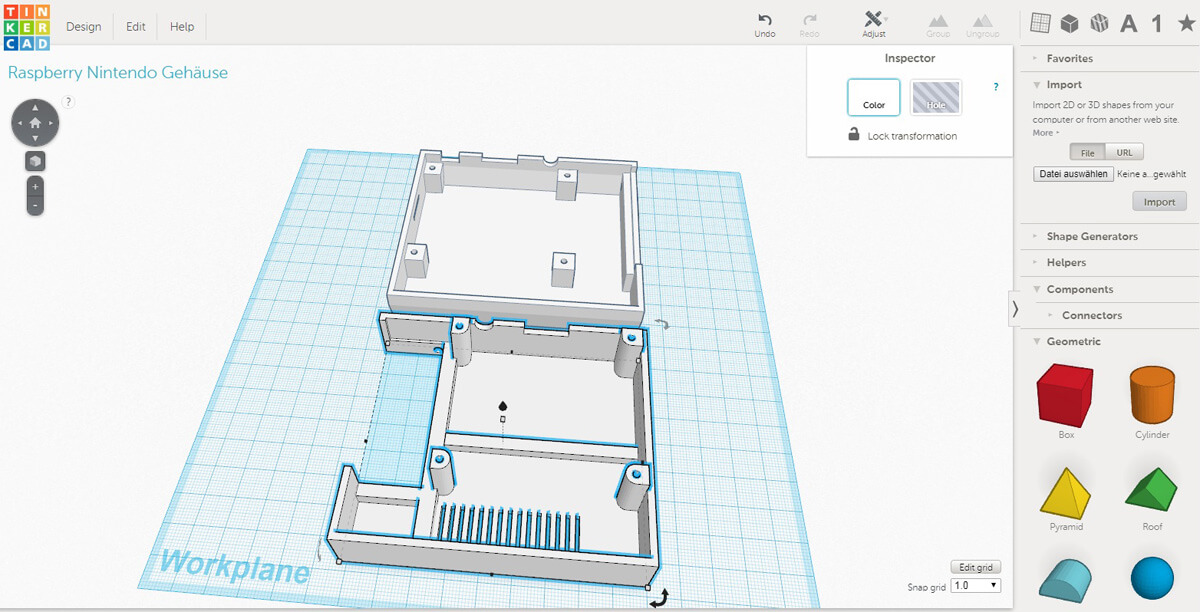Click the Import button

[x=1159, y=201]
